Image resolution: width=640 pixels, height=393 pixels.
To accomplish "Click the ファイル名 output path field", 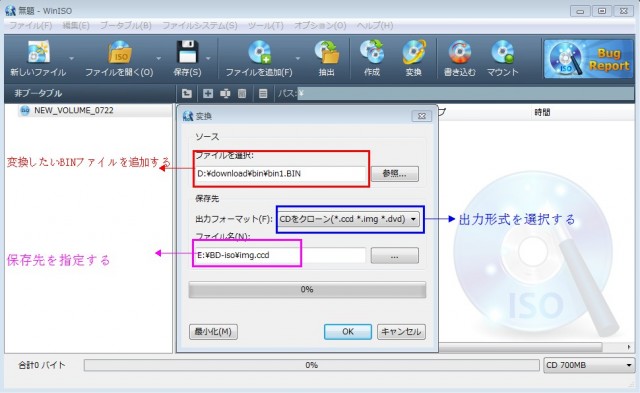I will tap(280, 255).
